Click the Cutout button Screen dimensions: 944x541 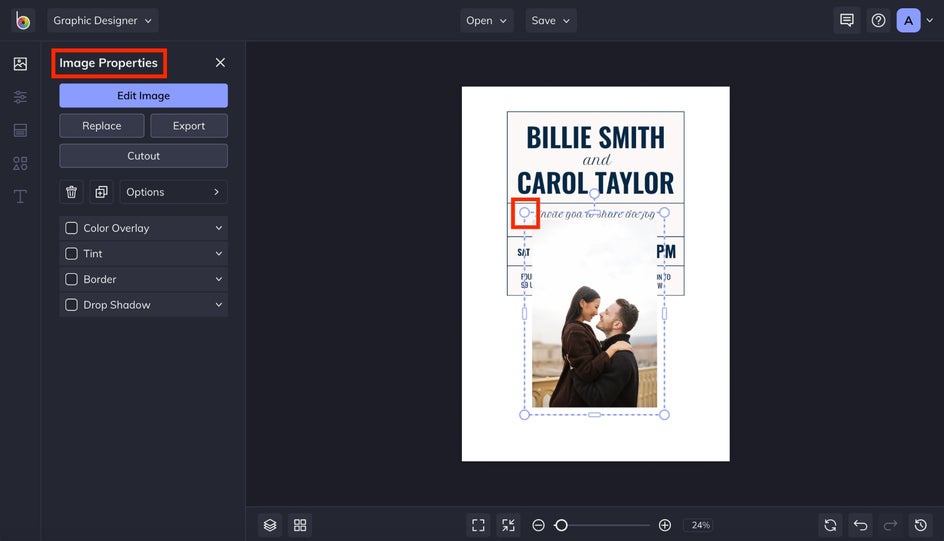click(x=143, y=156)
